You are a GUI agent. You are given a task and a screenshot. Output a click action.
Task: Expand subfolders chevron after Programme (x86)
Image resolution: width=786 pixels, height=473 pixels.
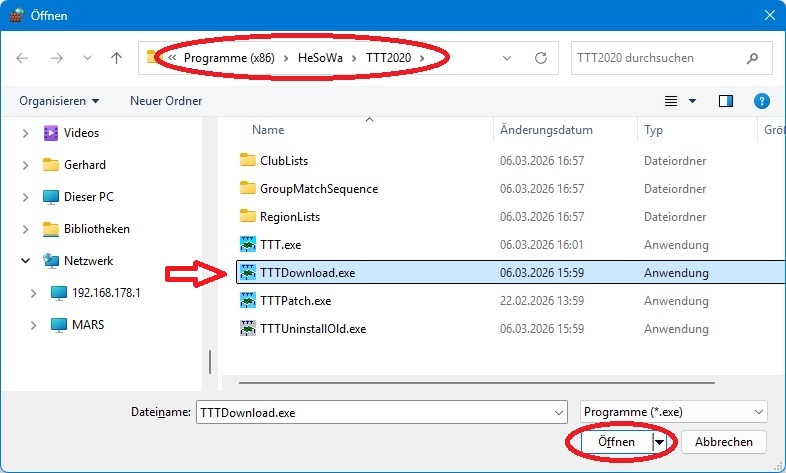tap(286, 58)
